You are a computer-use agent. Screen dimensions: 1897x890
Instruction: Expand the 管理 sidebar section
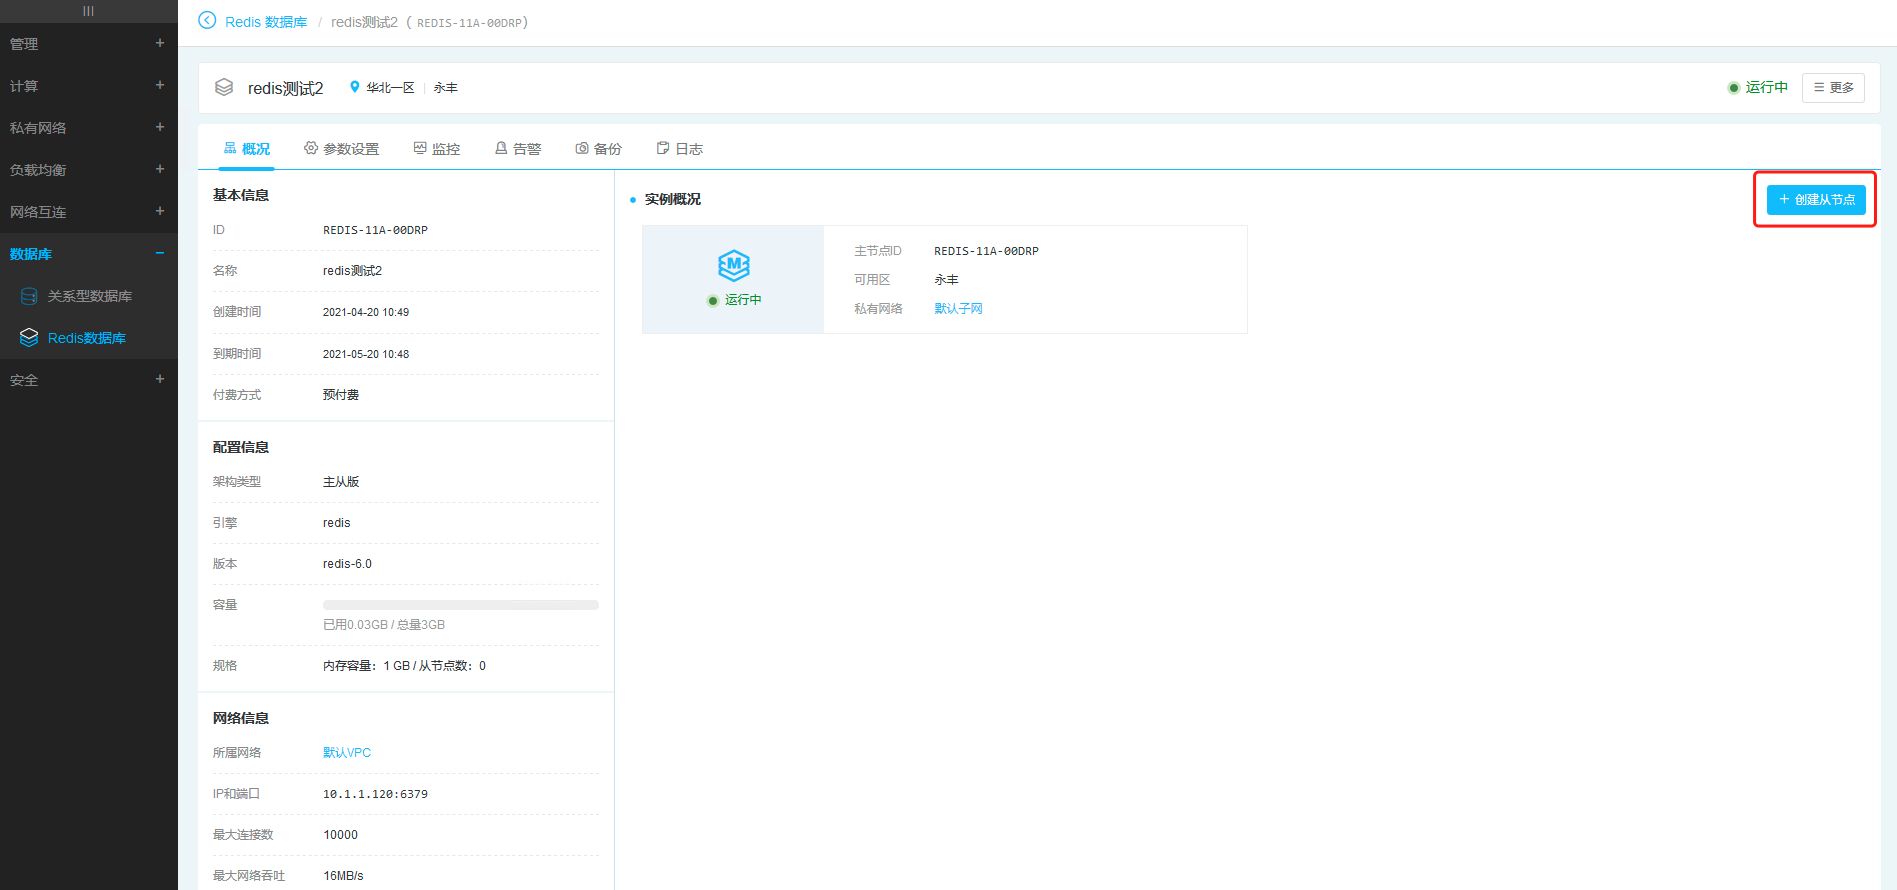tap(160, 43)
